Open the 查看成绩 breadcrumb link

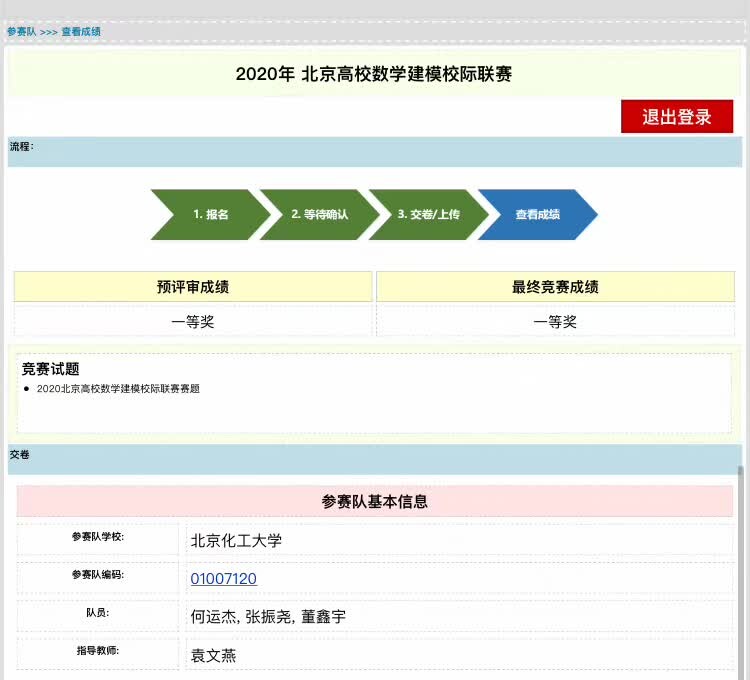pyautogui.click(x=81, y=32)
